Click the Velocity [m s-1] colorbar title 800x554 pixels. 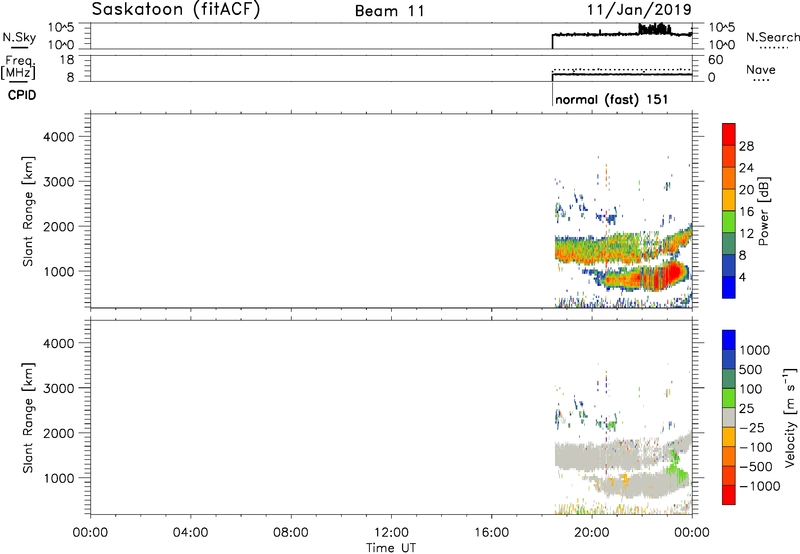click(x=790, y=417)
